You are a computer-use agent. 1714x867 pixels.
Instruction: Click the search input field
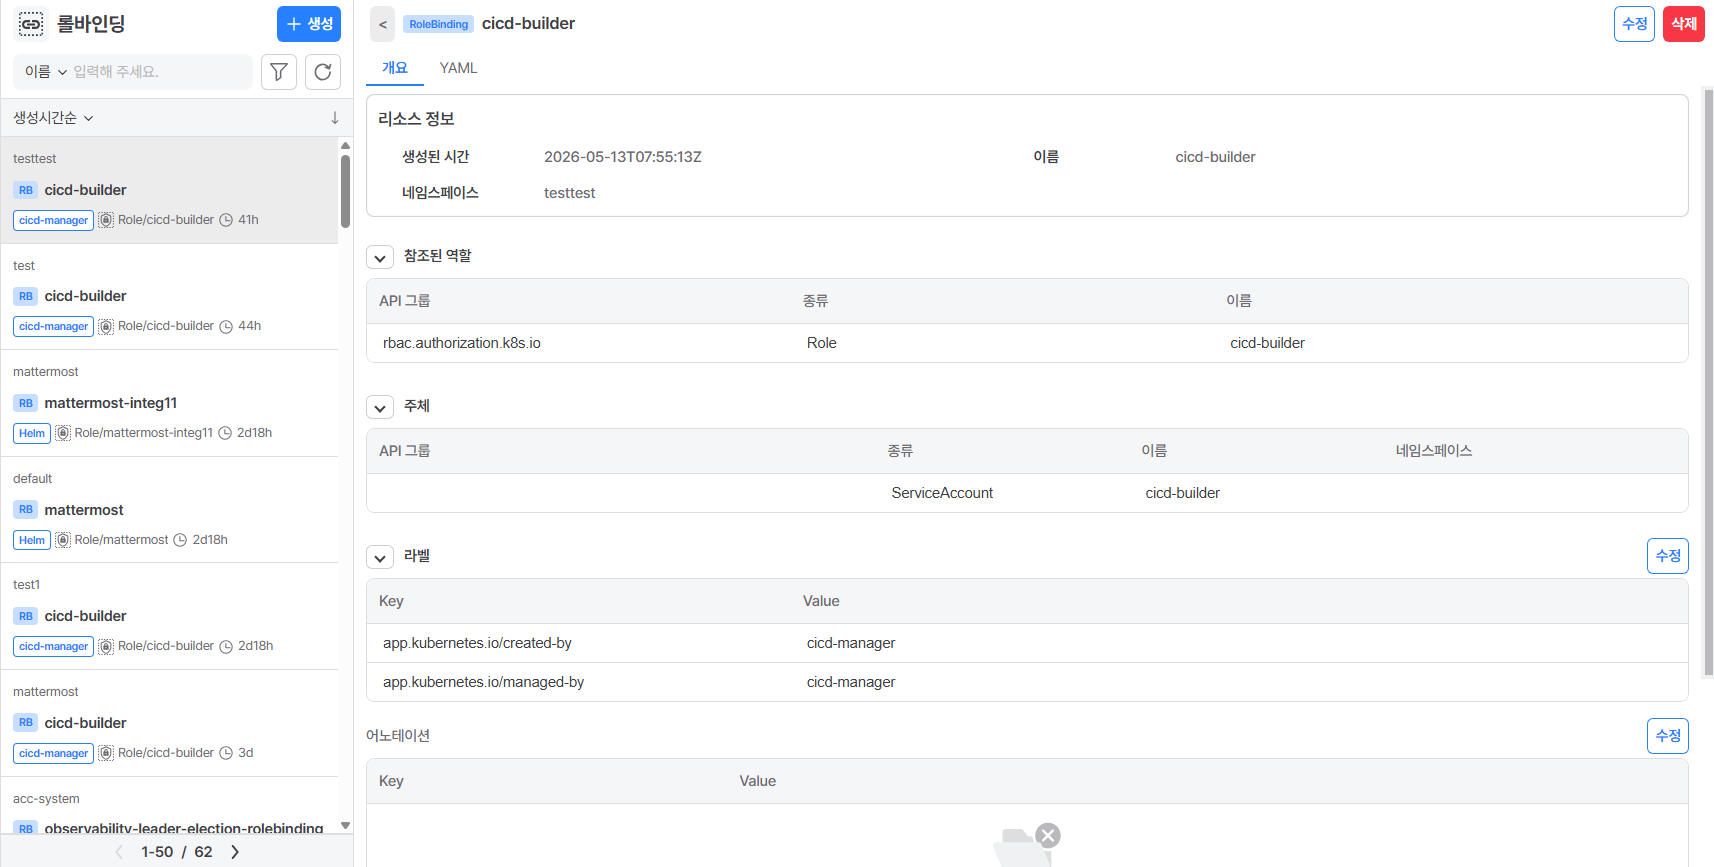(160, 72)
